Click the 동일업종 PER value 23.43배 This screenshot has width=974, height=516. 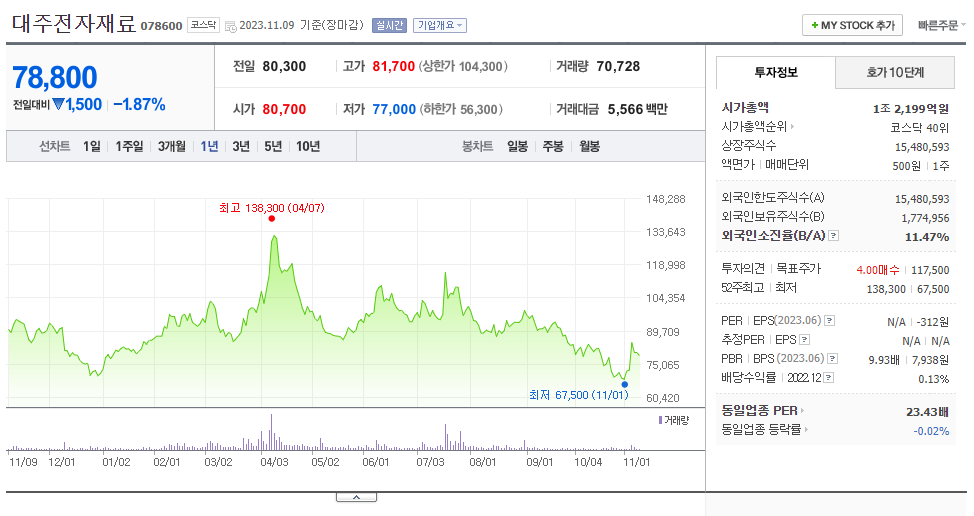point(927,412)
